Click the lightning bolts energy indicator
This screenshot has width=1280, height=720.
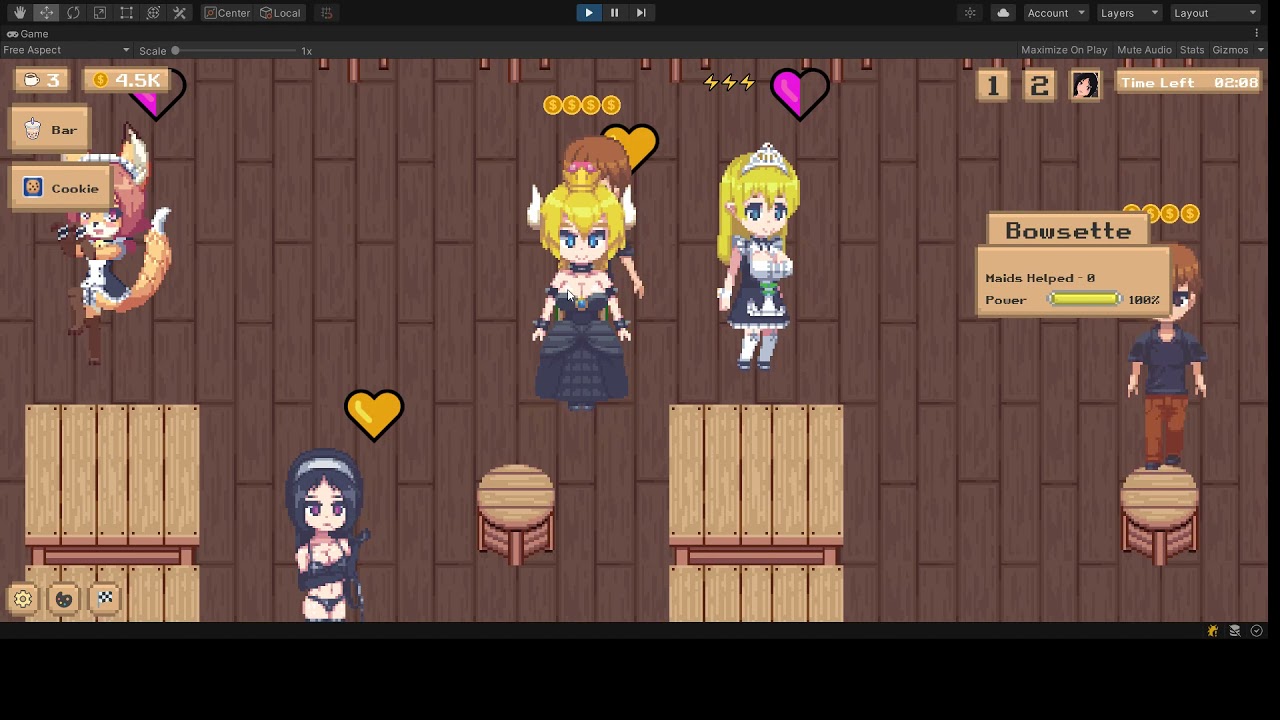coord(729,83)
